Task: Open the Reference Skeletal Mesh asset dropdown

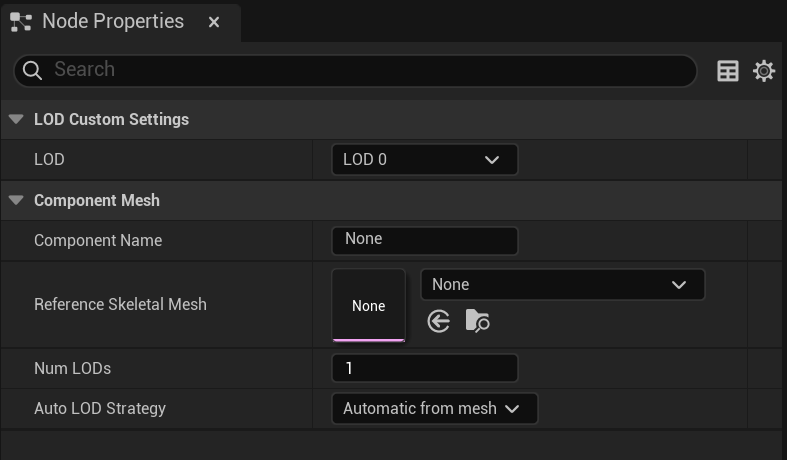Action: pyautogui.click(x=563, y=285)
